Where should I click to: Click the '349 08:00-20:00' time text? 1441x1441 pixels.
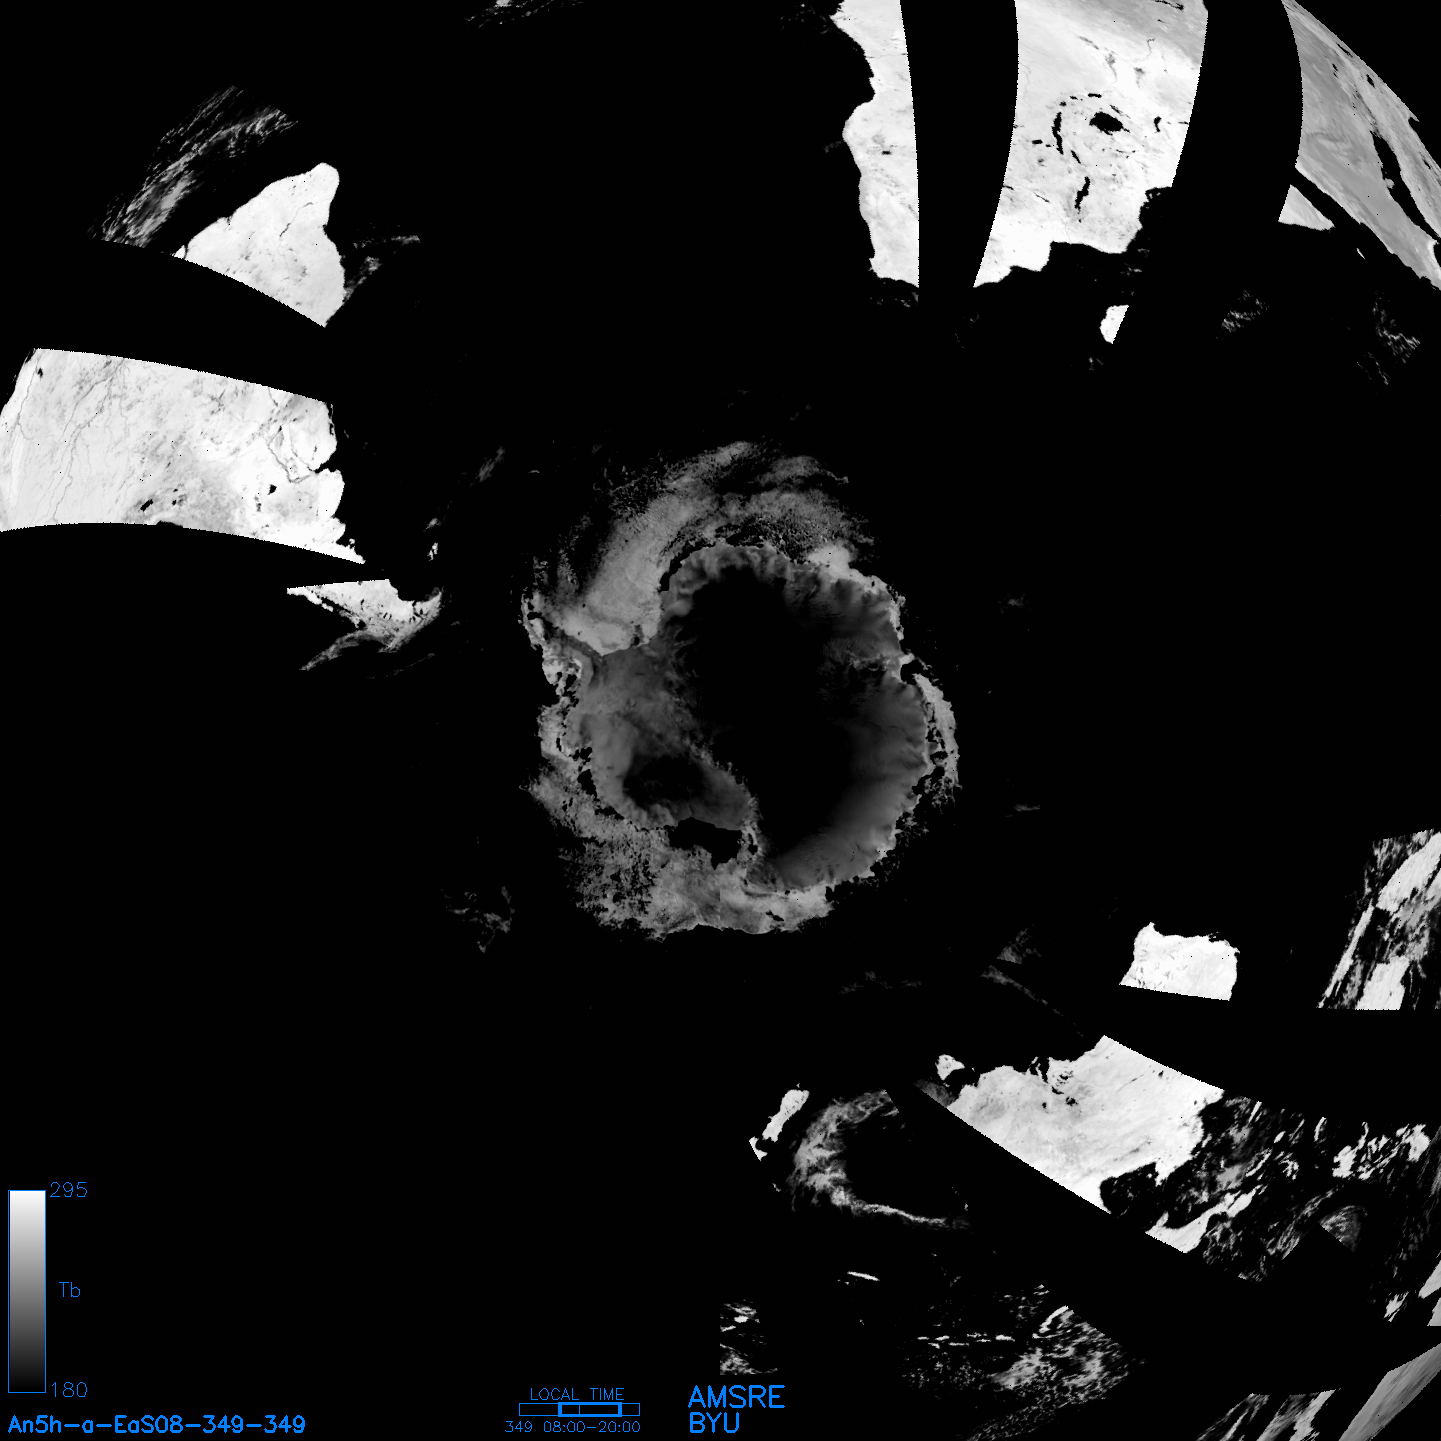573,1427
